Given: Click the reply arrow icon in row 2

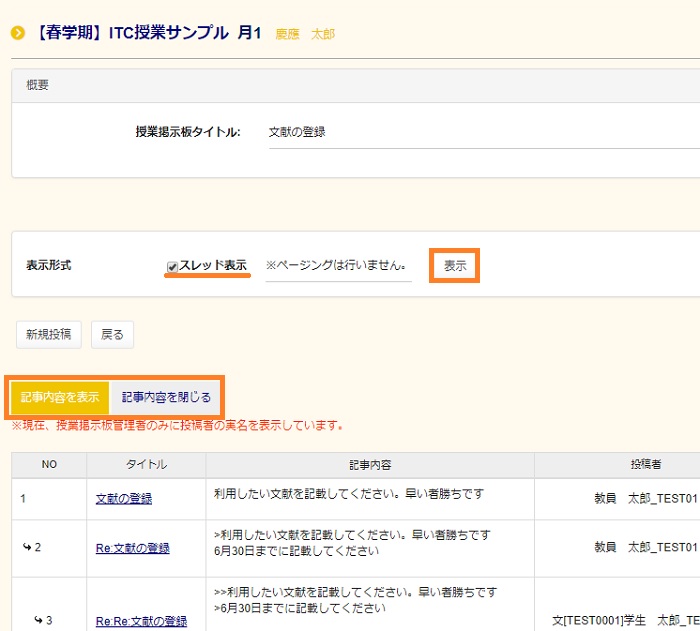Looking at the screenshot, I should [26, 548].
